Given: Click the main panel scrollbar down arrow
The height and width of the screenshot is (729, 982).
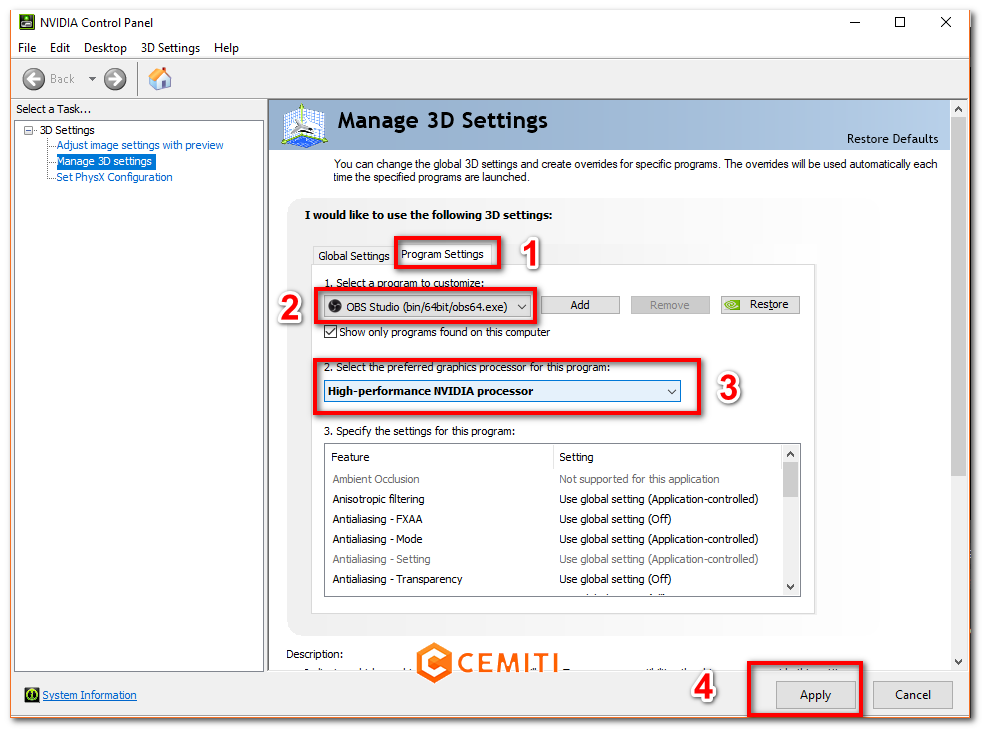Looking at the screenshot, I should (958, 661).
